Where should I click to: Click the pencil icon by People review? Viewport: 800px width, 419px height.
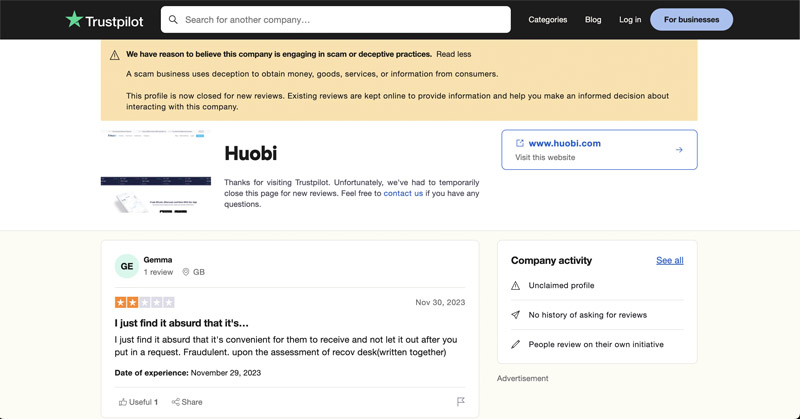click(x=515, y=344)
